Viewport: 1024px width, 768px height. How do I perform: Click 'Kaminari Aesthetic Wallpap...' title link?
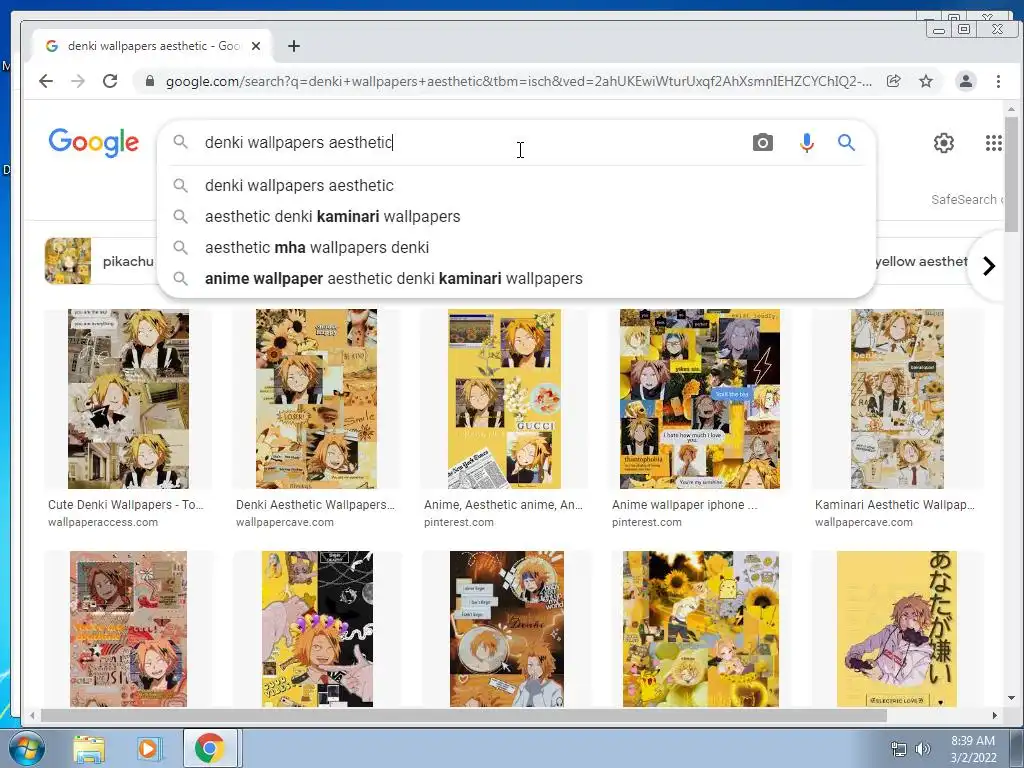(x=895, y=505)
